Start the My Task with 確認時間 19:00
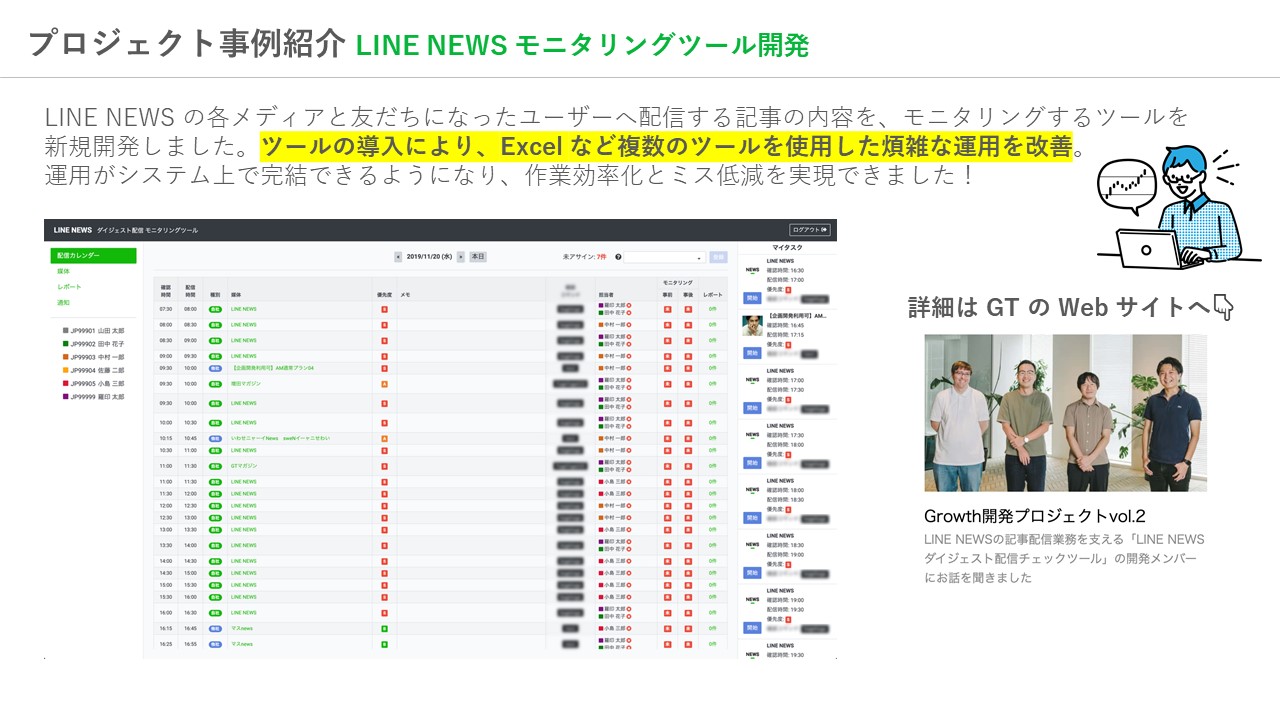The width and height of the screenshot is (1280, 720). (x=752, y=628)
